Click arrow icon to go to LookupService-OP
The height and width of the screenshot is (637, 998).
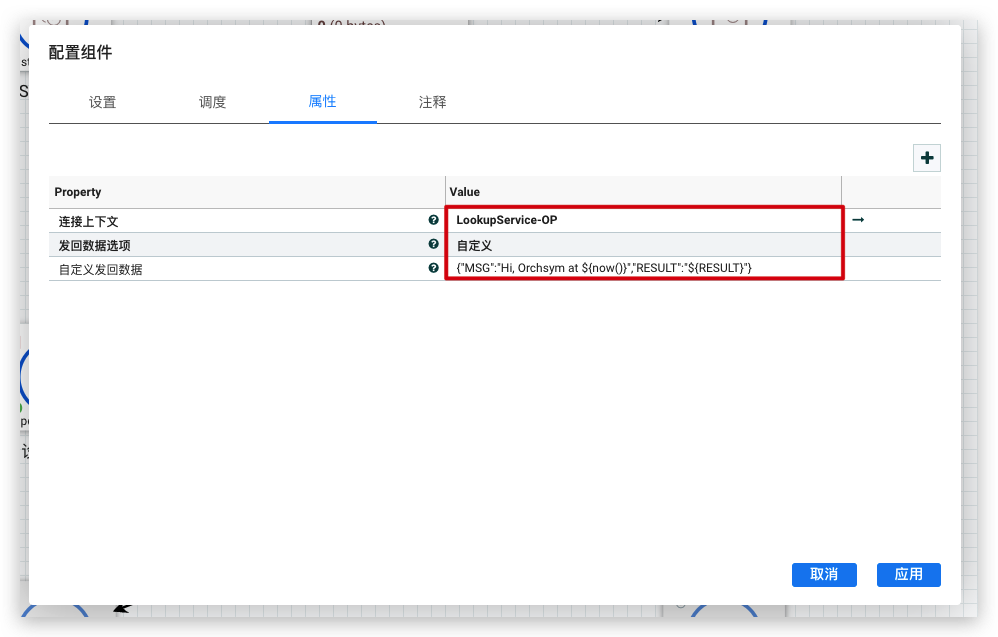858,220
